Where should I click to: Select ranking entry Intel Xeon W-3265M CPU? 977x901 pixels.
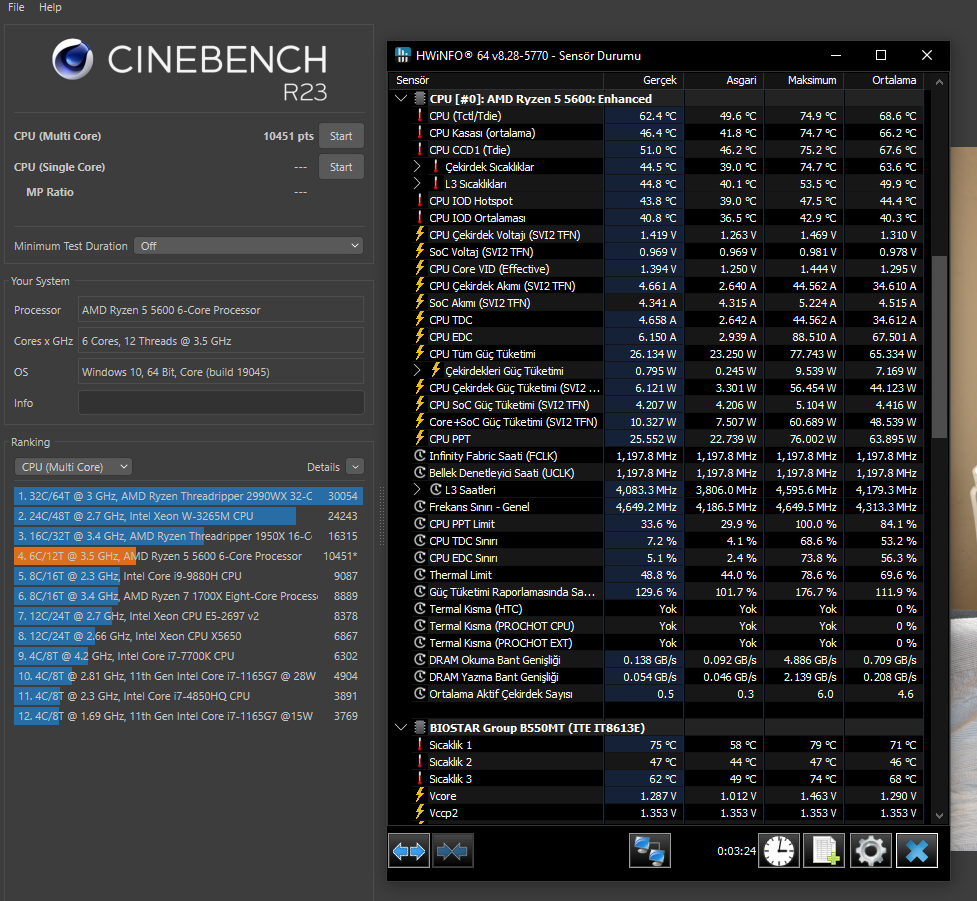tap(188, 516)
